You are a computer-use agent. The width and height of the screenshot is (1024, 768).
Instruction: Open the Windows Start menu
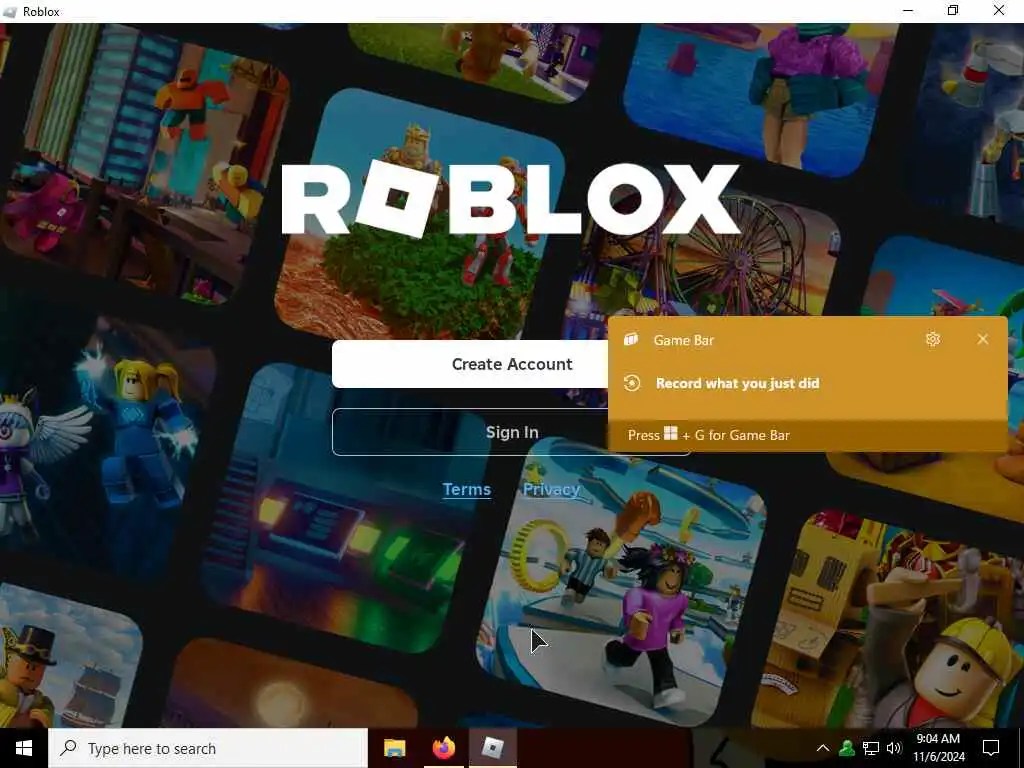click(24, 748)
